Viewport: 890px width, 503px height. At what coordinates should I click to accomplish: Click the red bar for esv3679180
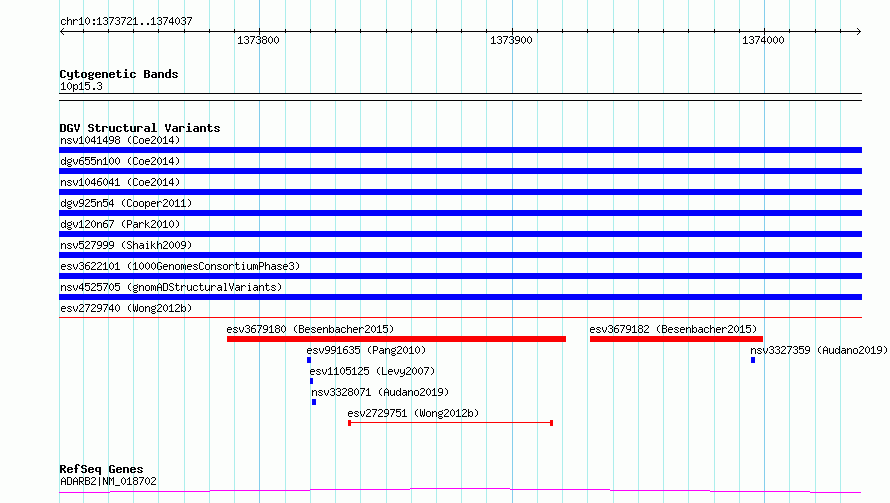pyautogui.click(x=396, y=339)
